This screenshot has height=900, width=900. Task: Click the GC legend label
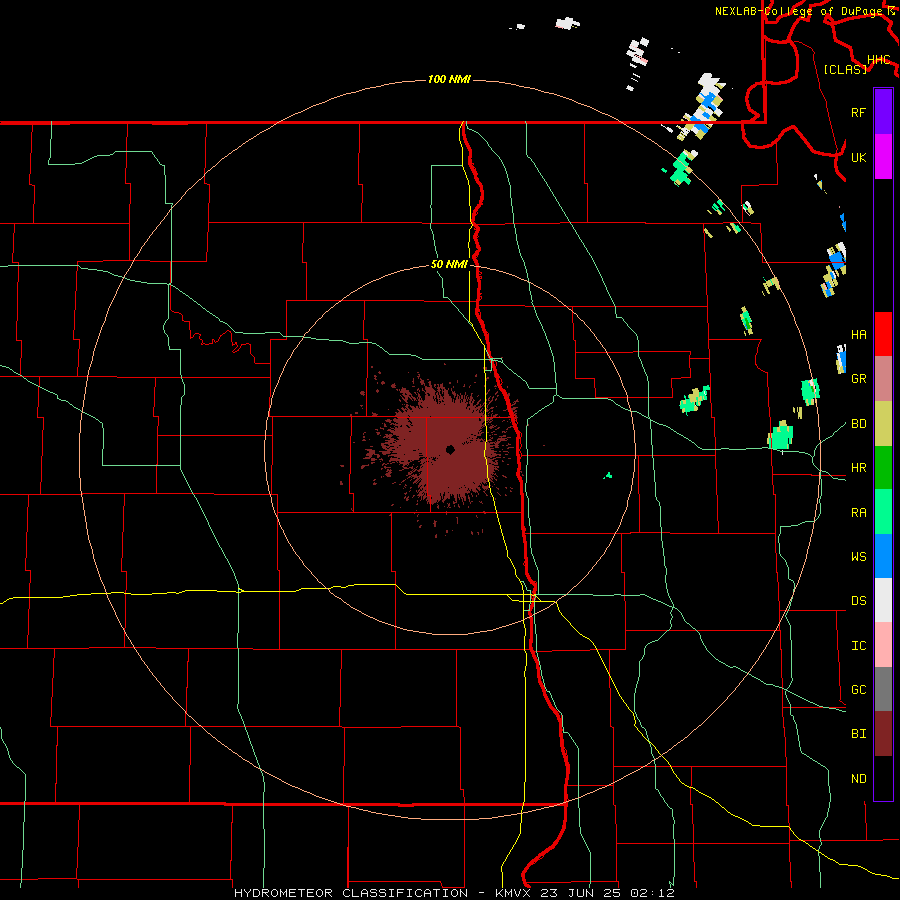(858, 690)
